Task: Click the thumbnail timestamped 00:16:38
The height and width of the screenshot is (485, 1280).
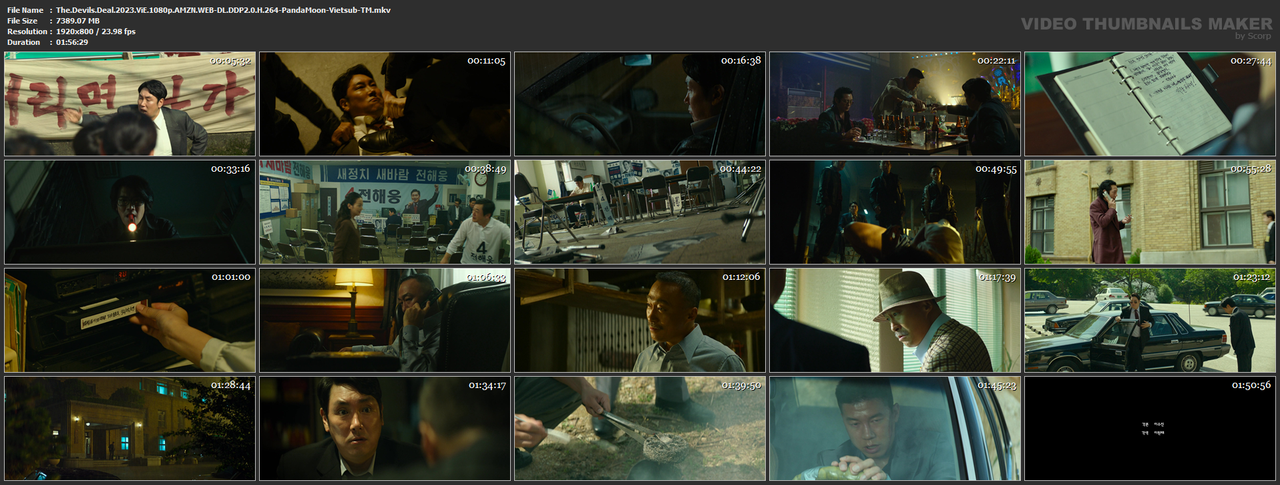Action: point(640,104)
